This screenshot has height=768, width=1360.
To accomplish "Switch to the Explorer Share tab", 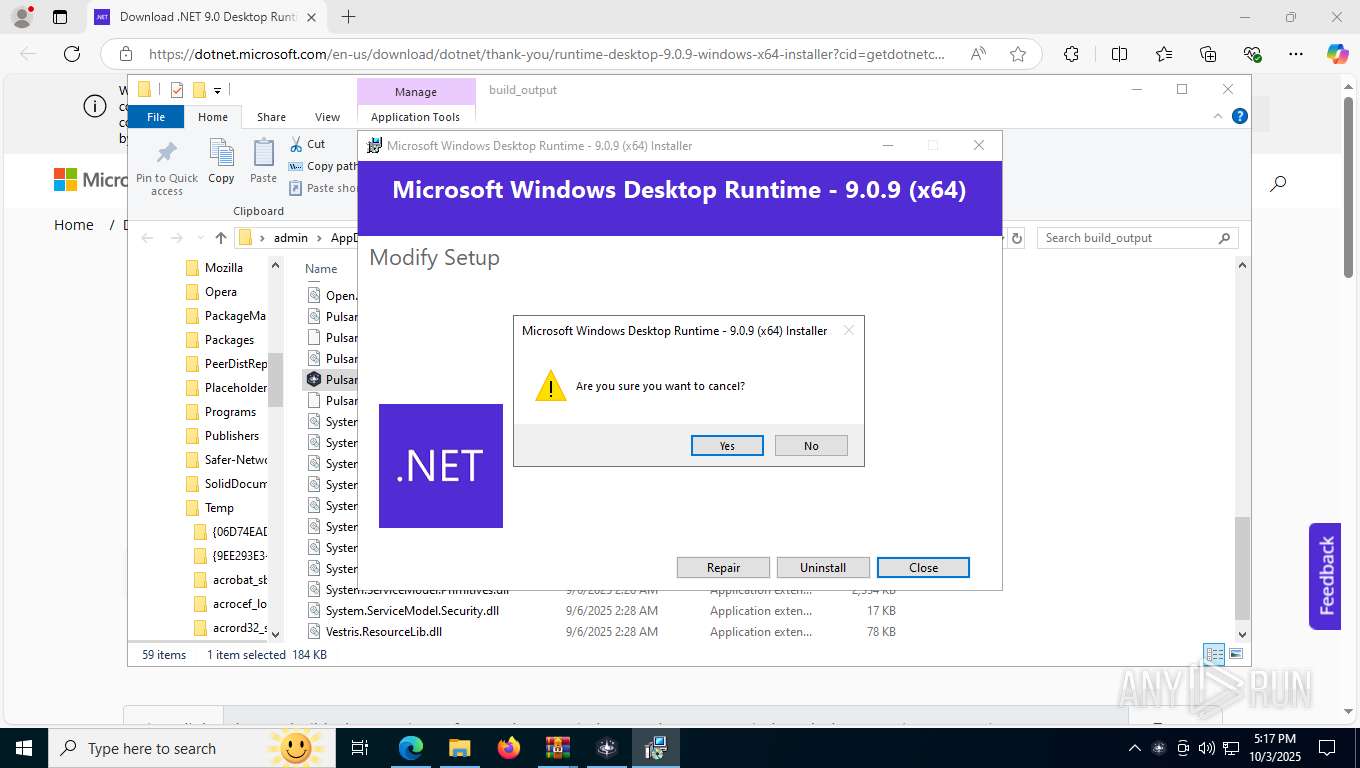I will [271, 117].
